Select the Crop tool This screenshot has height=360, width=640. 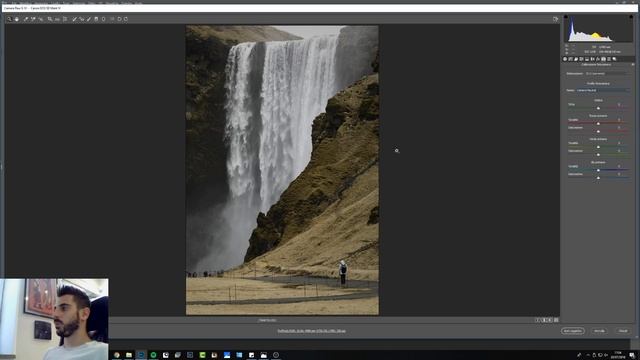tap(50, 19)
